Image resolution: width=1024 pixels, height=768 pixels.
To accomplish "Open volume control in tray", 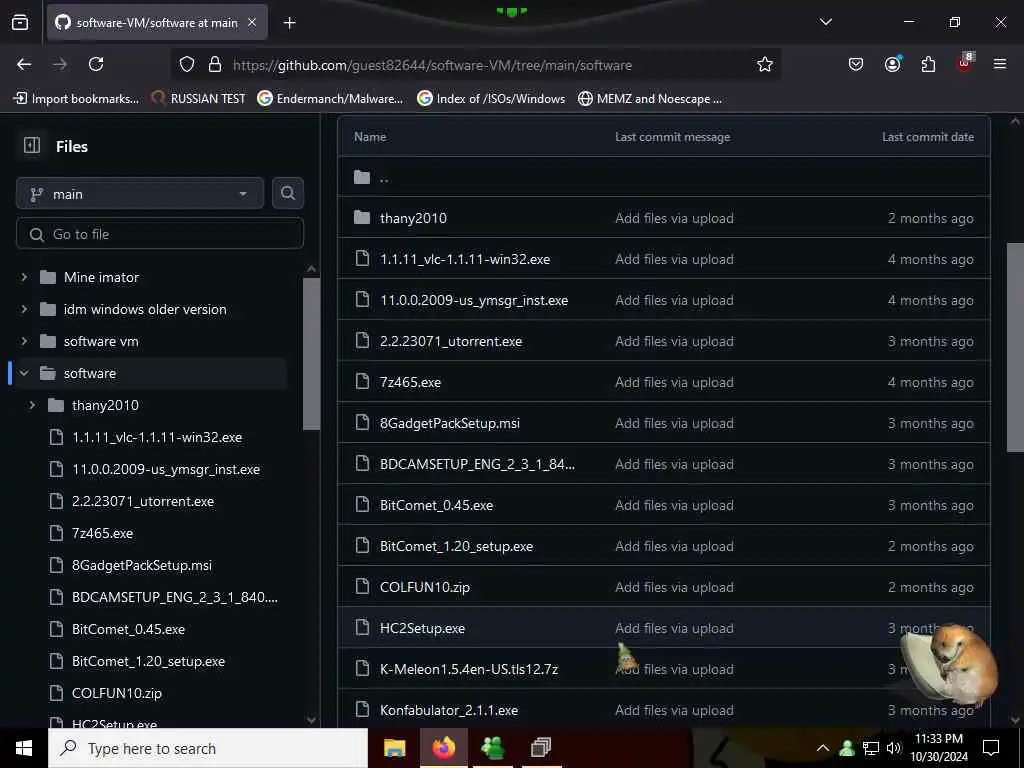I will (x=894, y=748).
